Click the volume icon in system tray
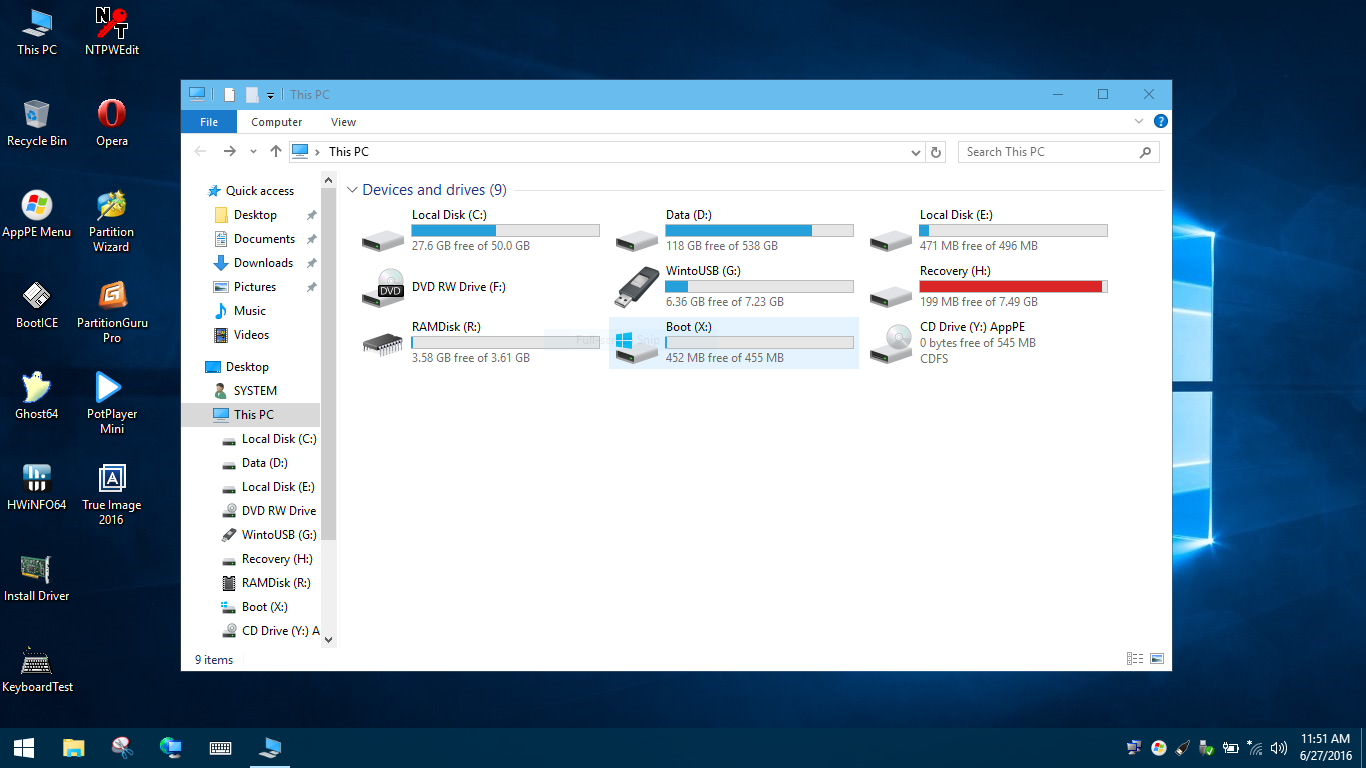1366x768 pixels. [1278, 748]
